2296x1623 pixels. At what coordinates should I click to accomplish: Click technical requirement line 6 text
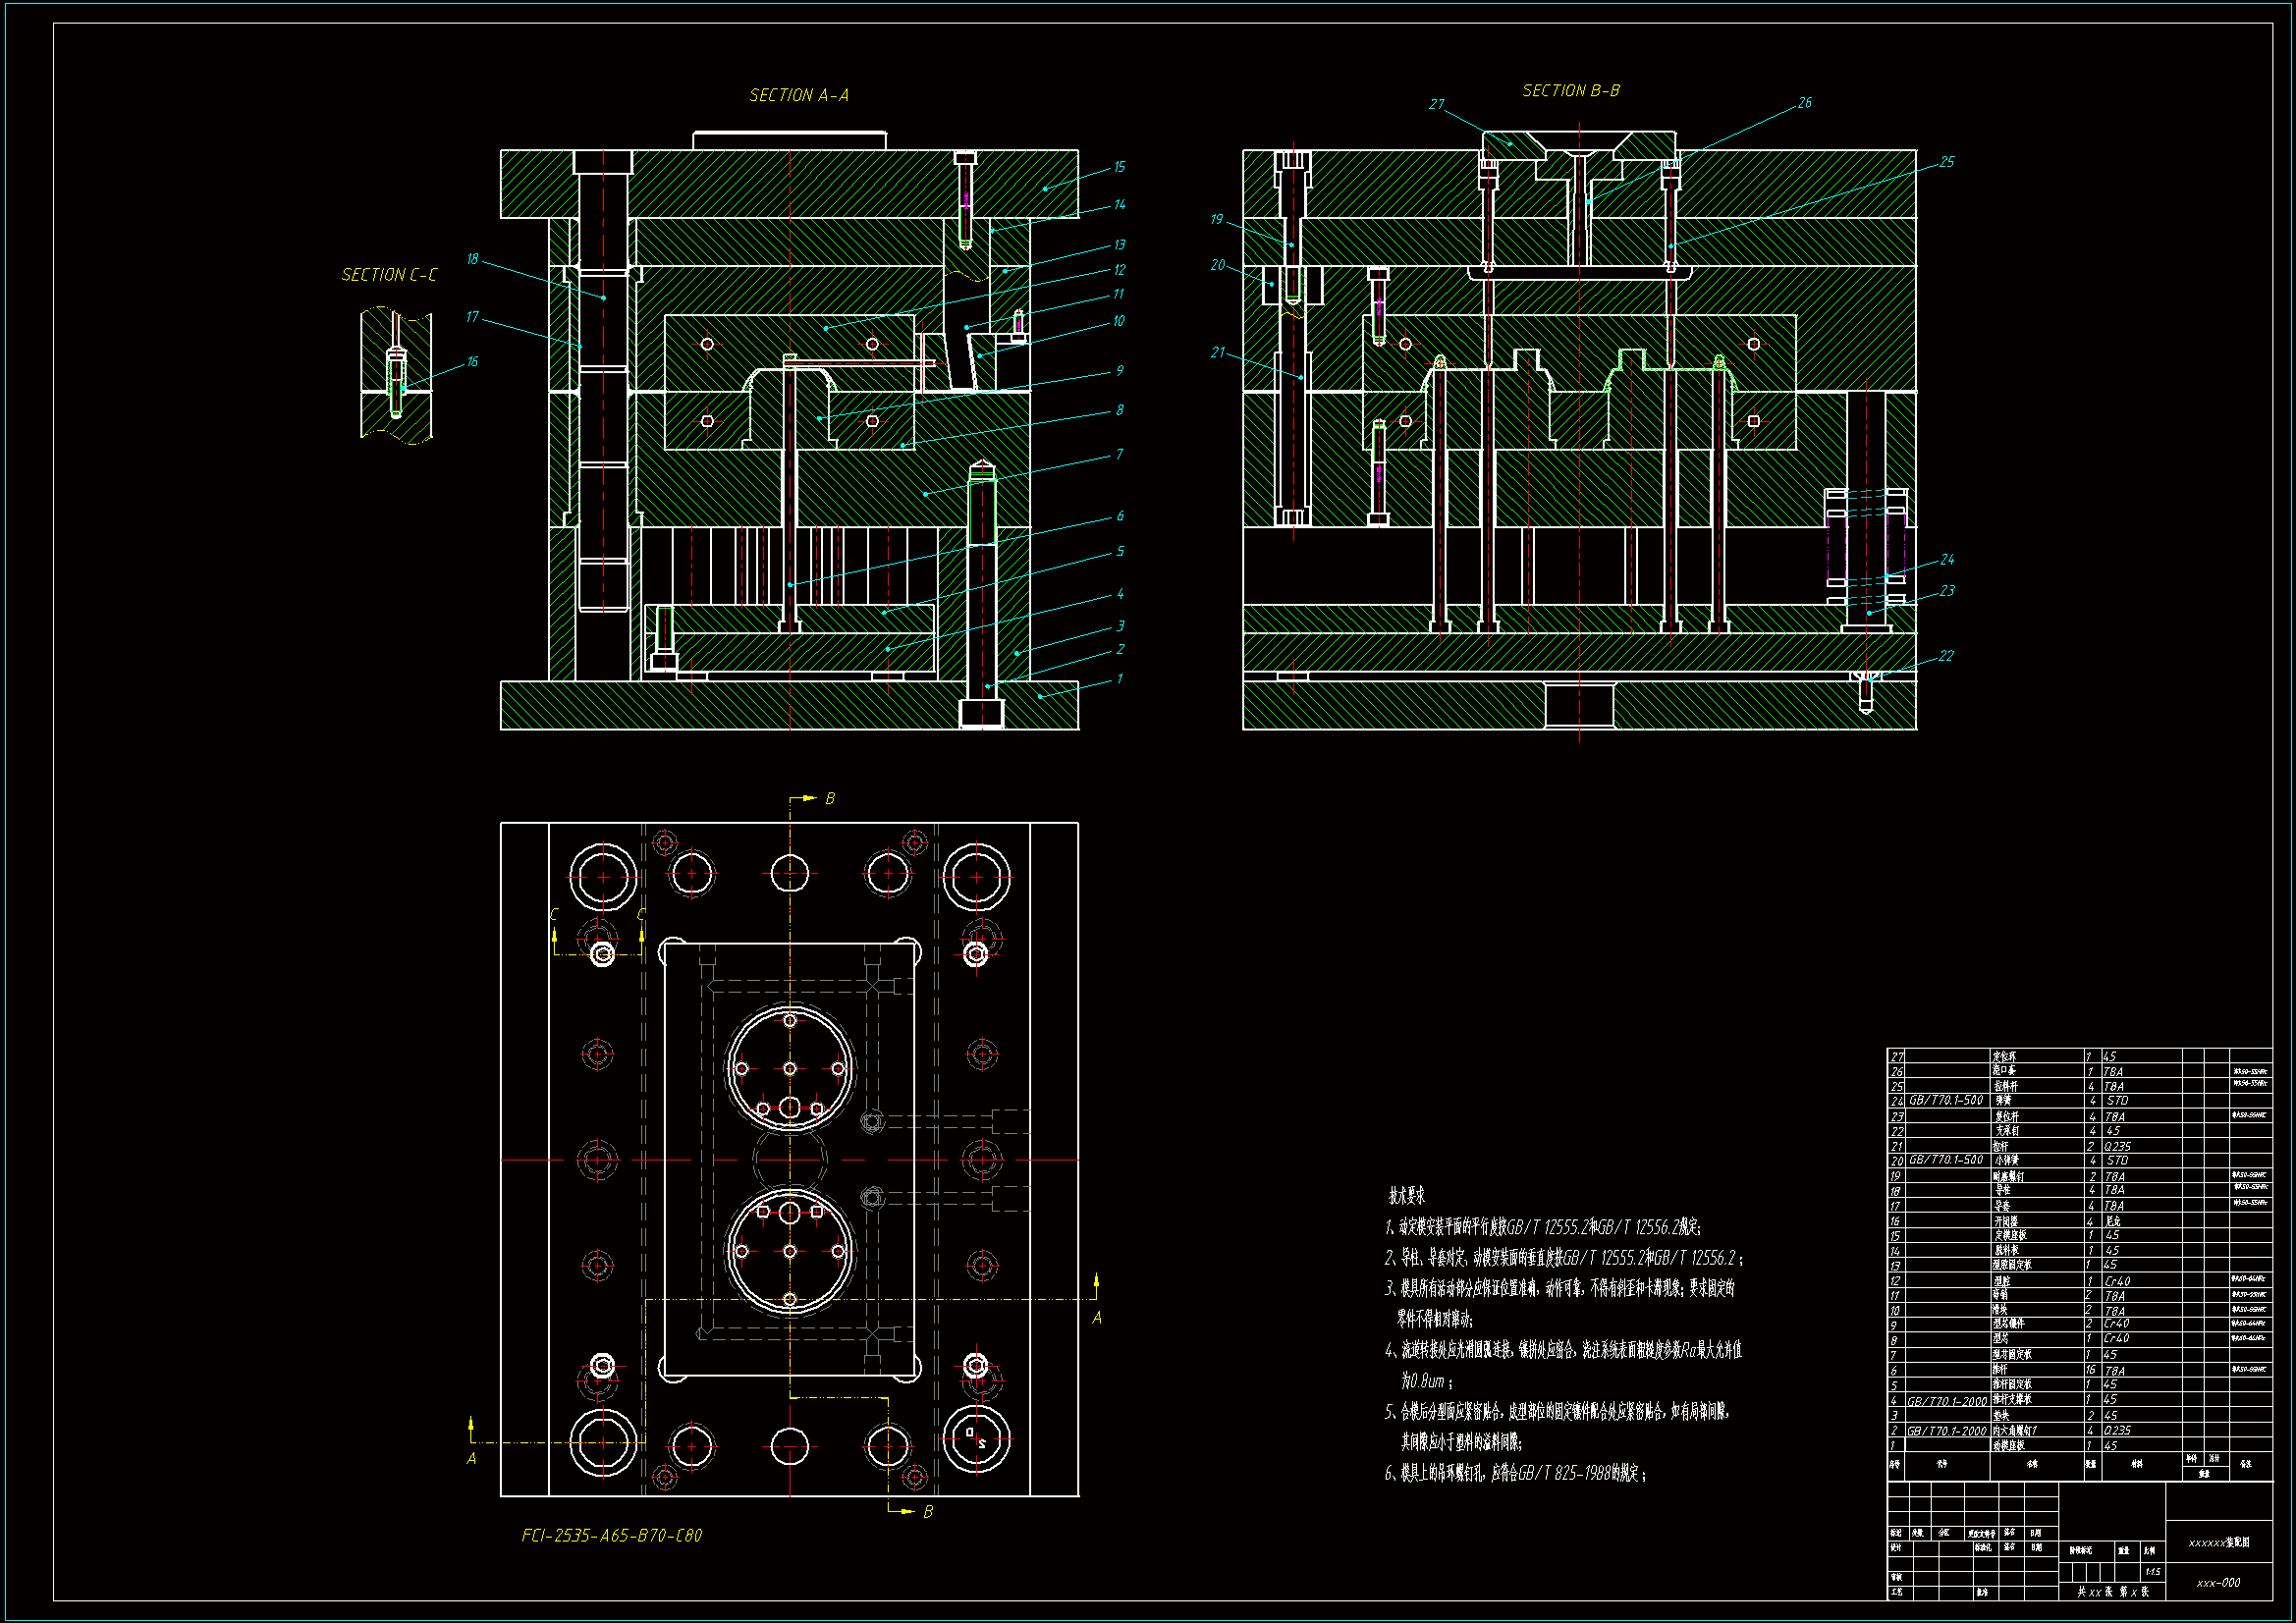1515,1473
